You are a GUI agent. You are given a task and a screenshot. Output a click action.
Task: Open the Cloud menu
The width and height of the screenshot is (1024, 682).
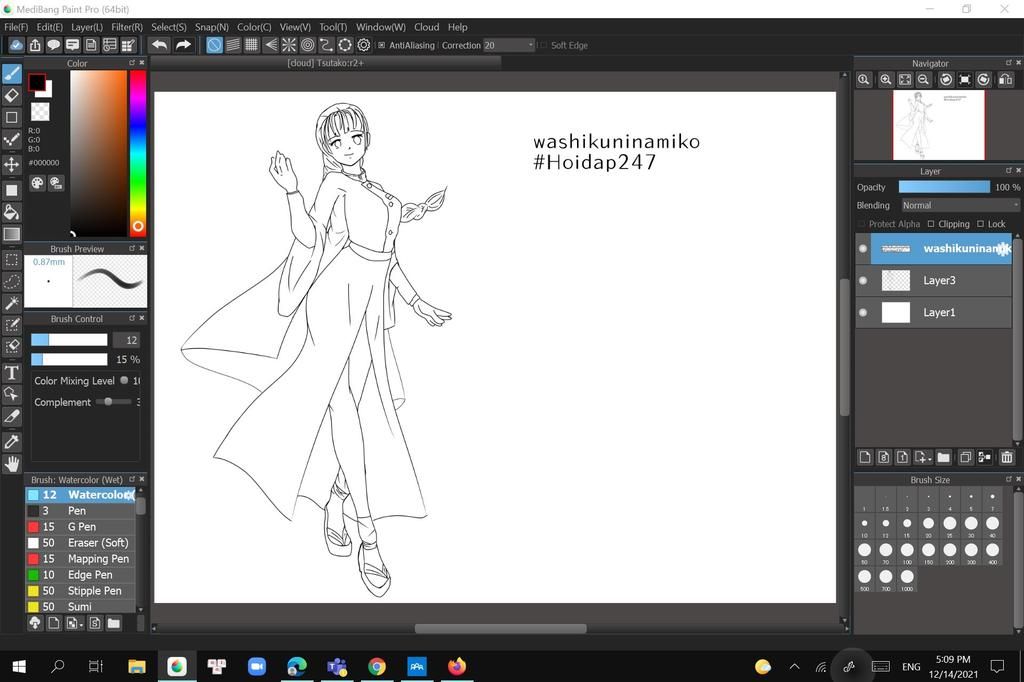(426, 27)
